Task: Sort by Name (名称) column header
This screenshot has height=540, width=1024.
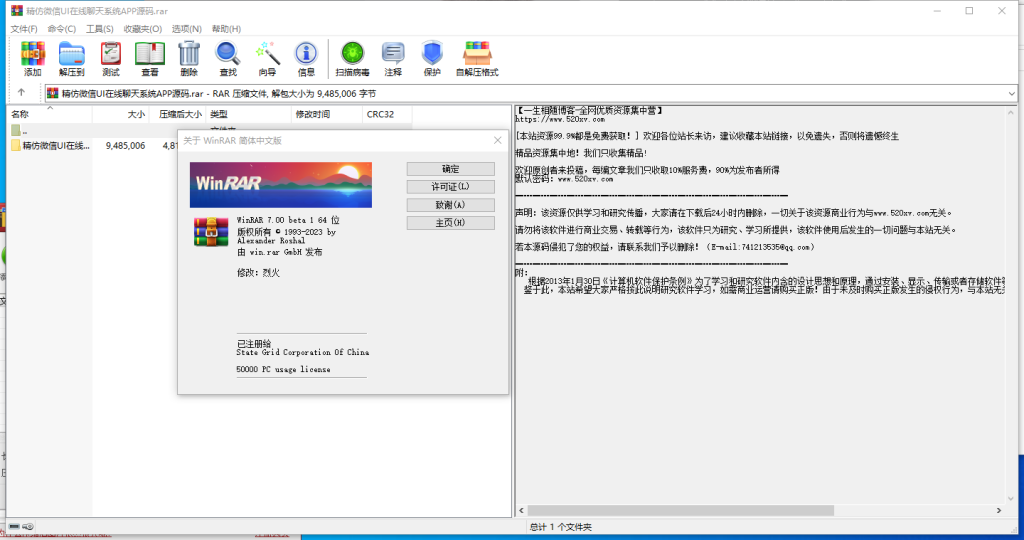Action: pos(50,114)
